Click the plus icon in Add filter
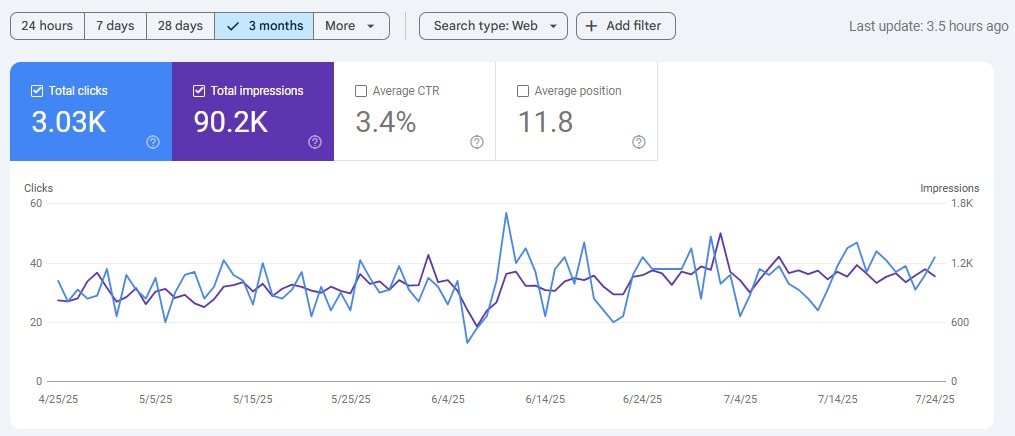 (592, 26)
